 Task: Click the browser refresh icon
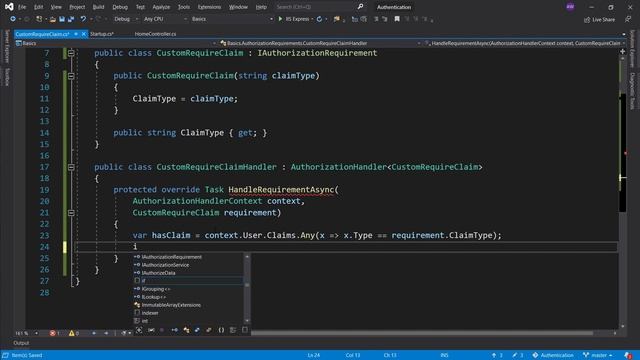[x=319, y=19]
